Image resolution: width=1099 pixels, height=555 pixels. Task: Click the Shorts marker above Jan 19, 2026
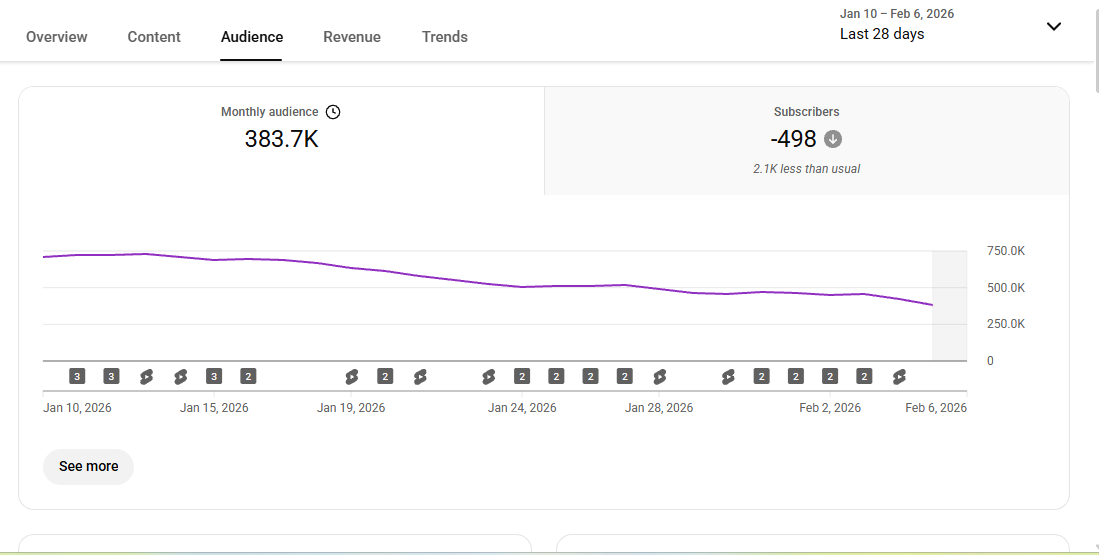351,376
